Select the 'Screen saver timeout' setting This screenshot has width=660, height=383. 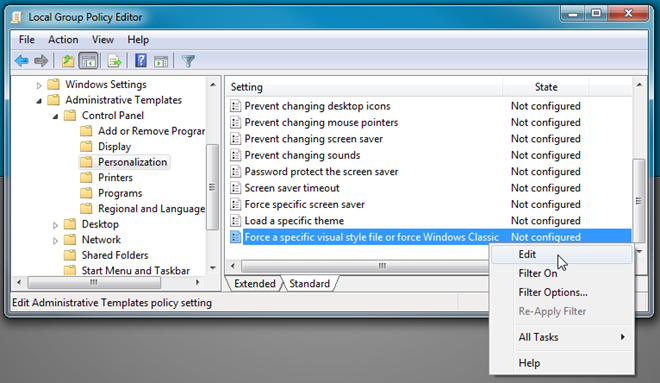pyautogui.click(x=292, y=188)
